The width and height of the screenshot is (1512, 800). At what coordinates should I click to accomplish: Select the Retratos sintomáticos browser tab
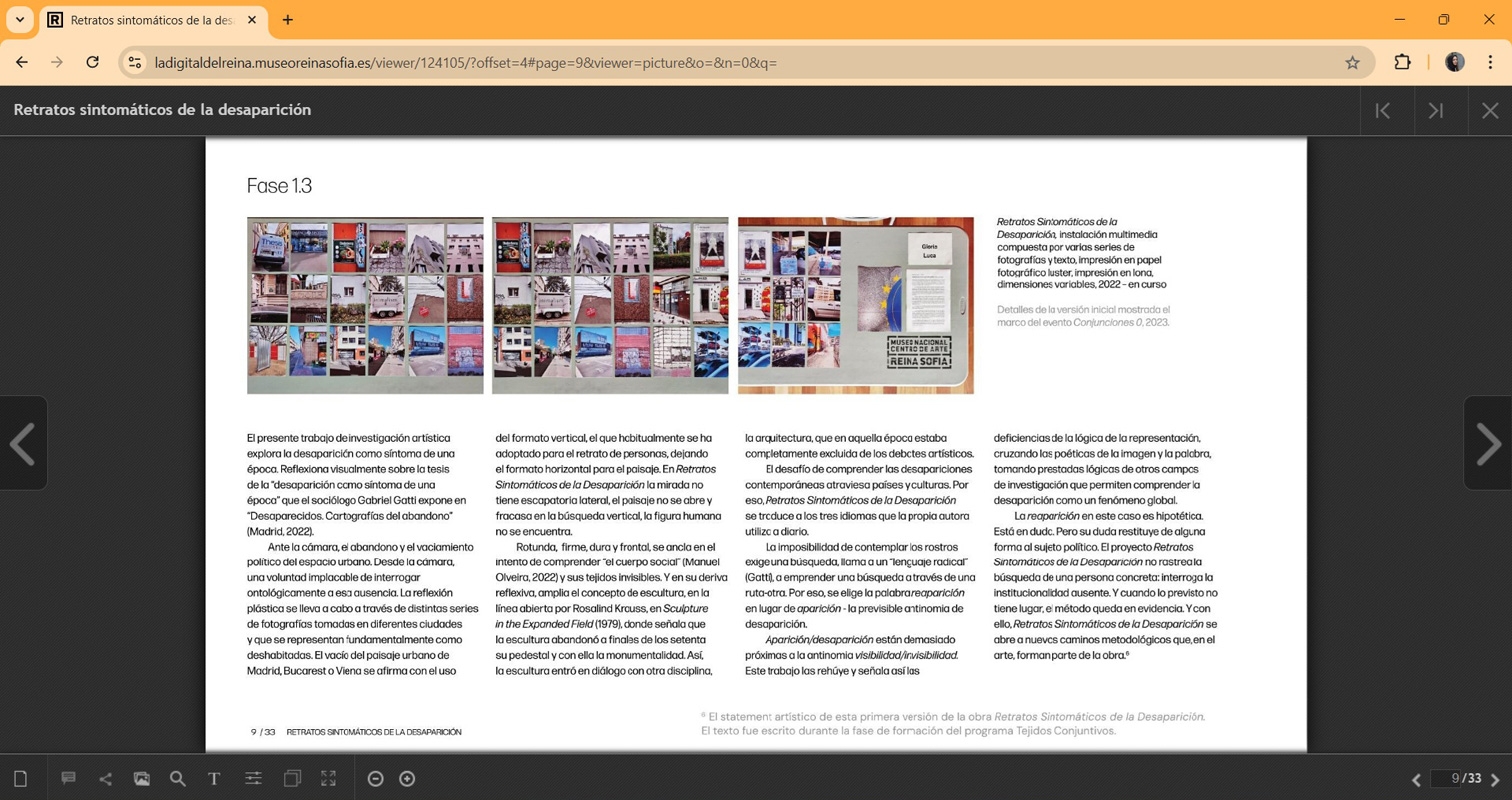tap(153, 20)
